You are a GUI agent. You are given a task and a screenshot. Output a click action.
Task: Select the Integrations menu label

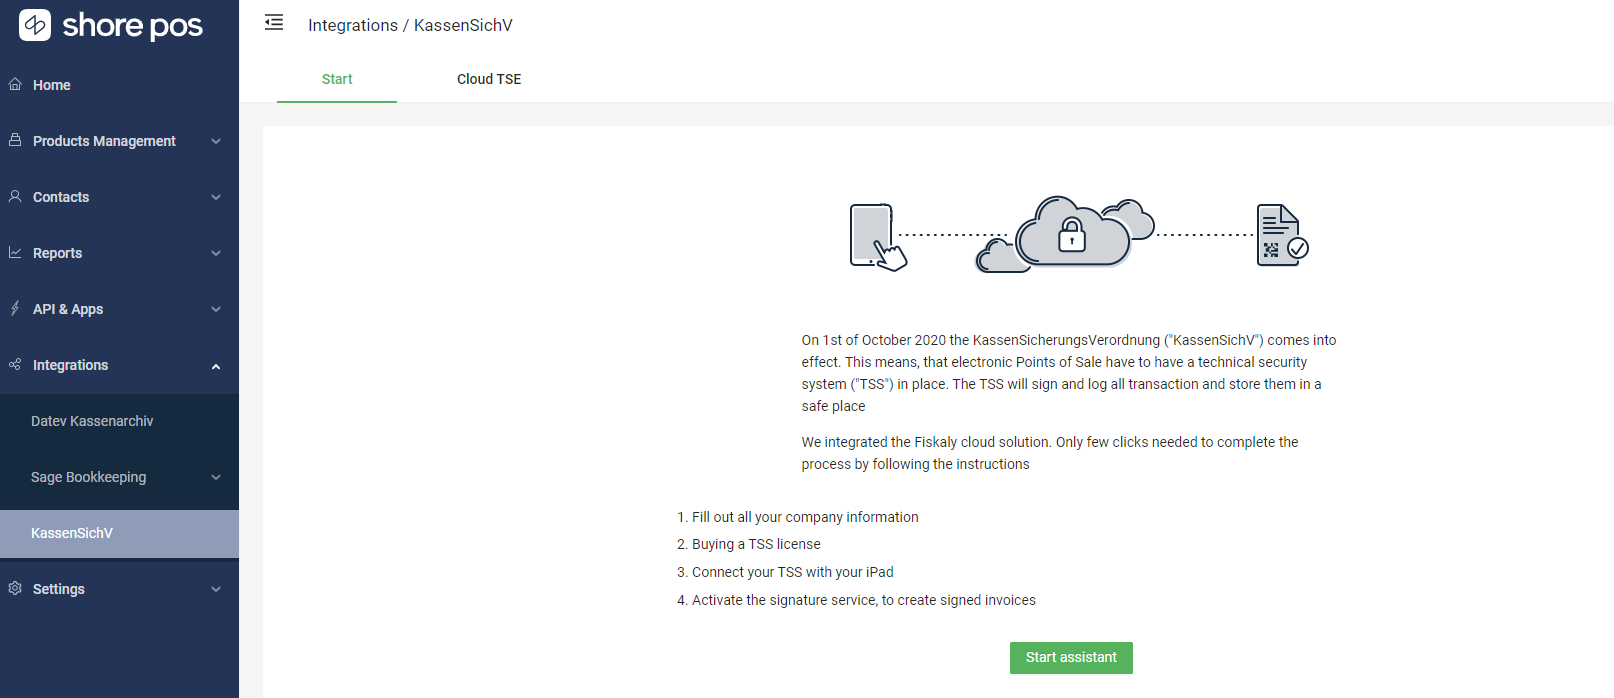[70, 365]
